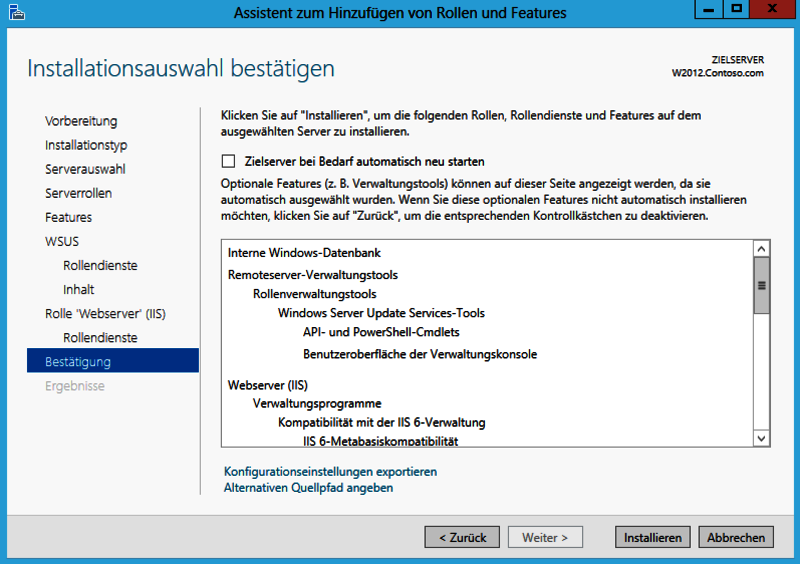This screenshot has width=800, height=564.
Task: Close the wizard window
Action: (772, 9)
